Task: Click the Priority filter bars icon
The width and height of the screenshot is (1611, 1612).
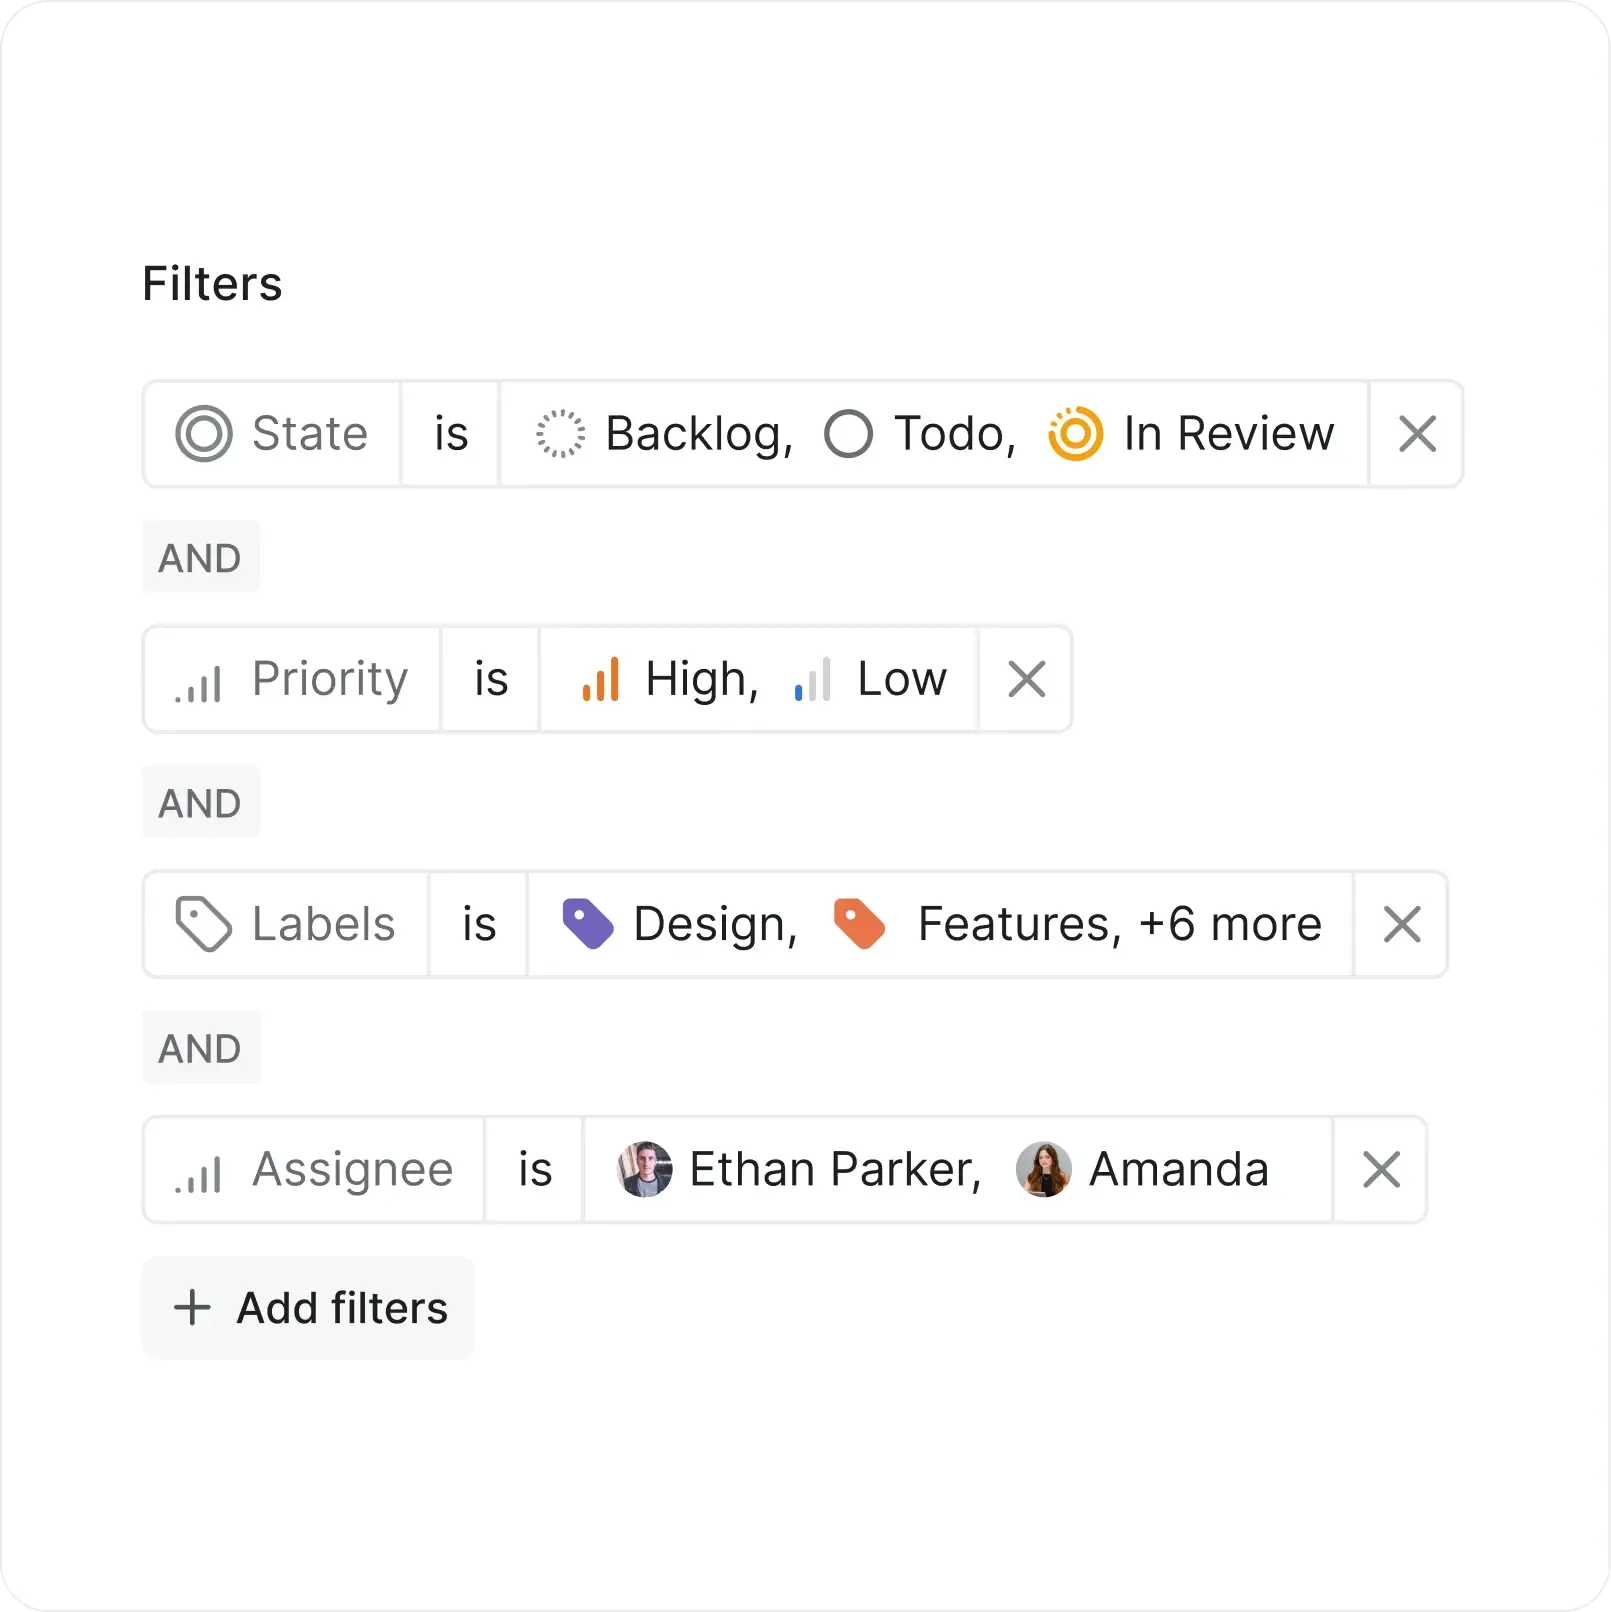Action: 198,679
